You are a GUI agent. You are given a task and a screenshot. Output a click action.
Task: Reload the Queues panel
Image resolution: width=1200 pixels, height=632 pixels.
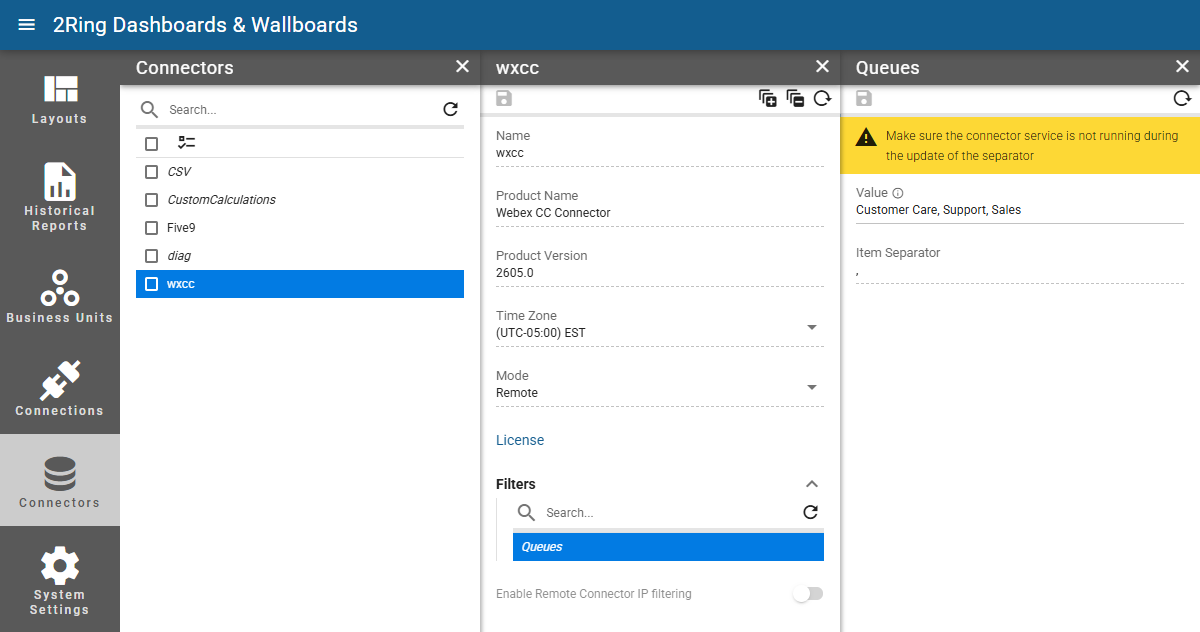[x=1182, y=98]
